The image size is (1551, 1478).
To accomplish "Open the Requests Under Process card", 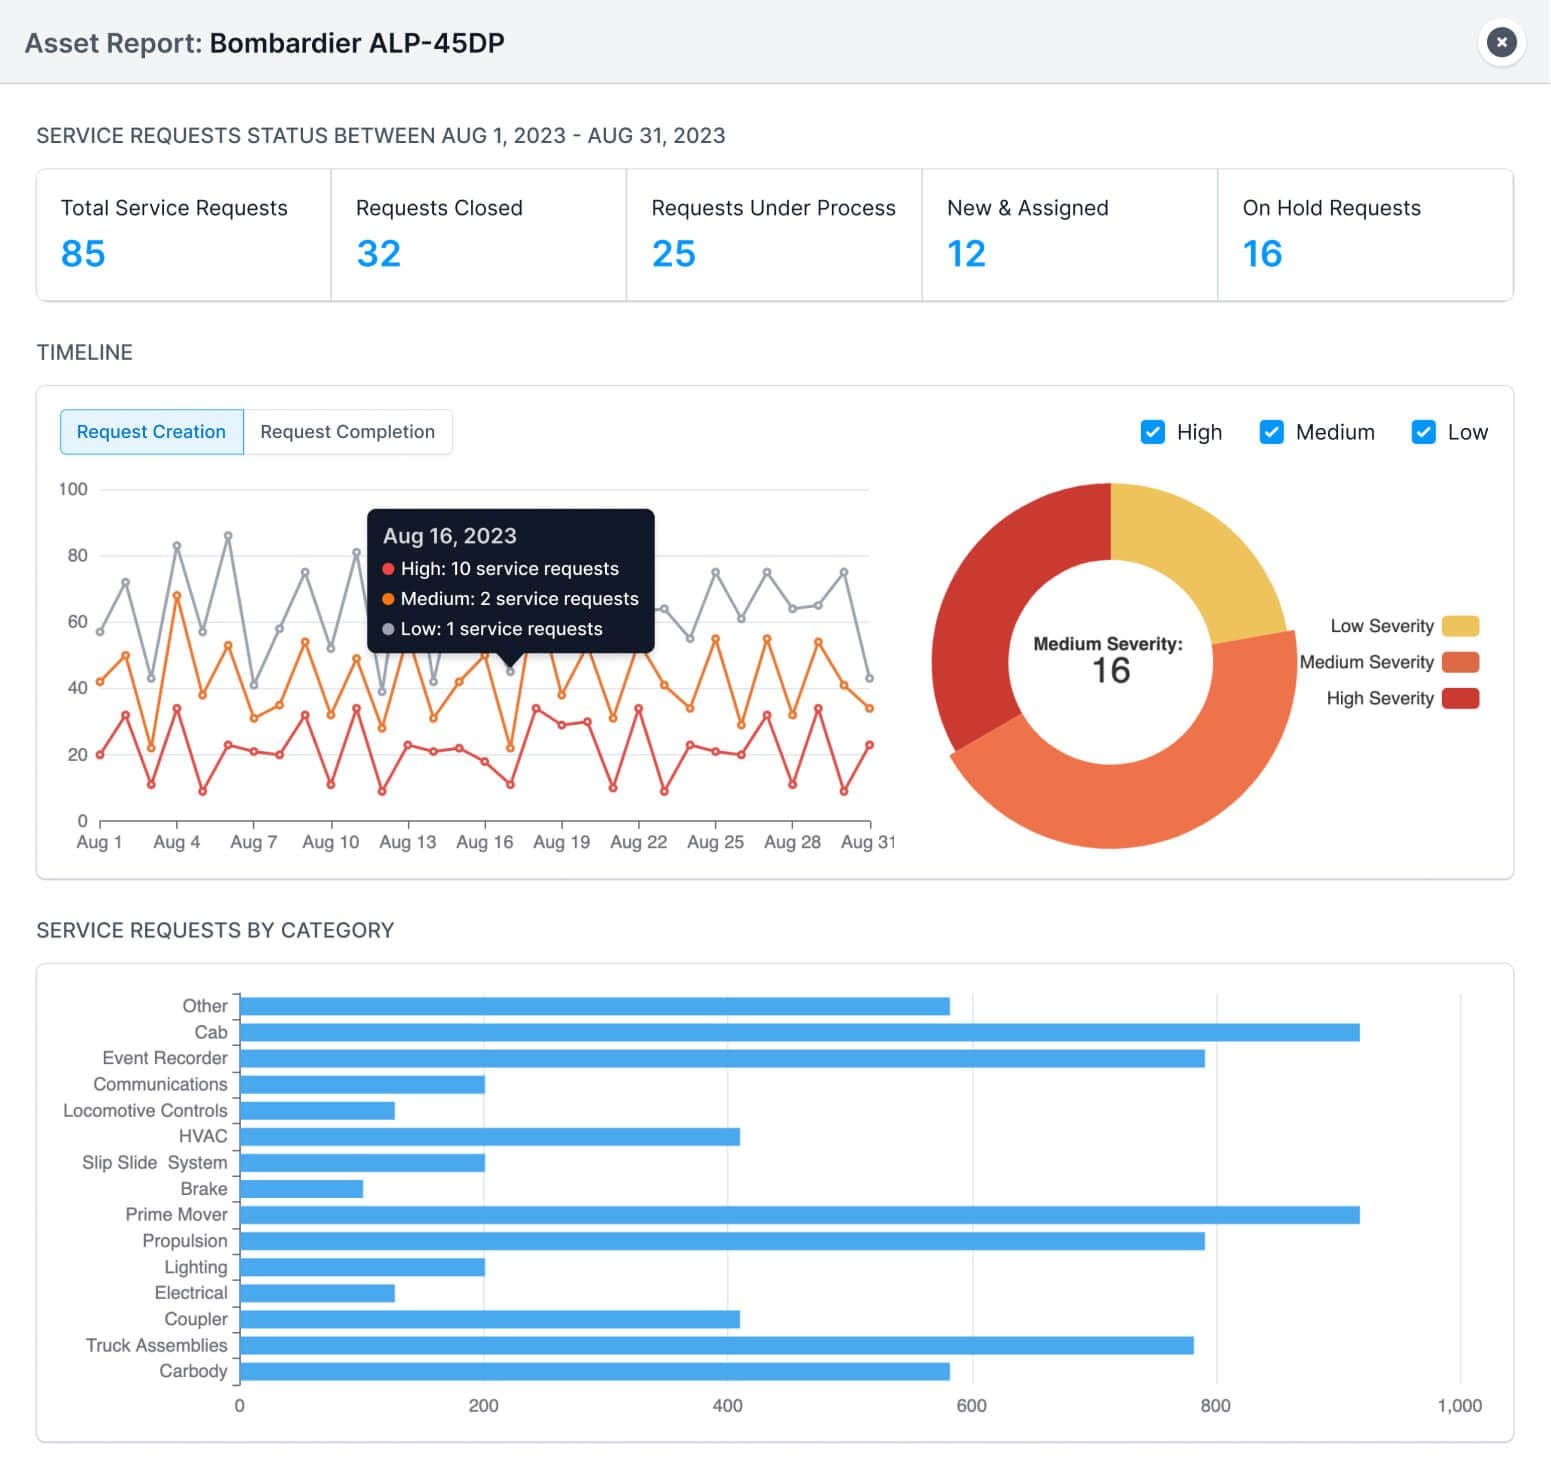I will pos(774,235).
